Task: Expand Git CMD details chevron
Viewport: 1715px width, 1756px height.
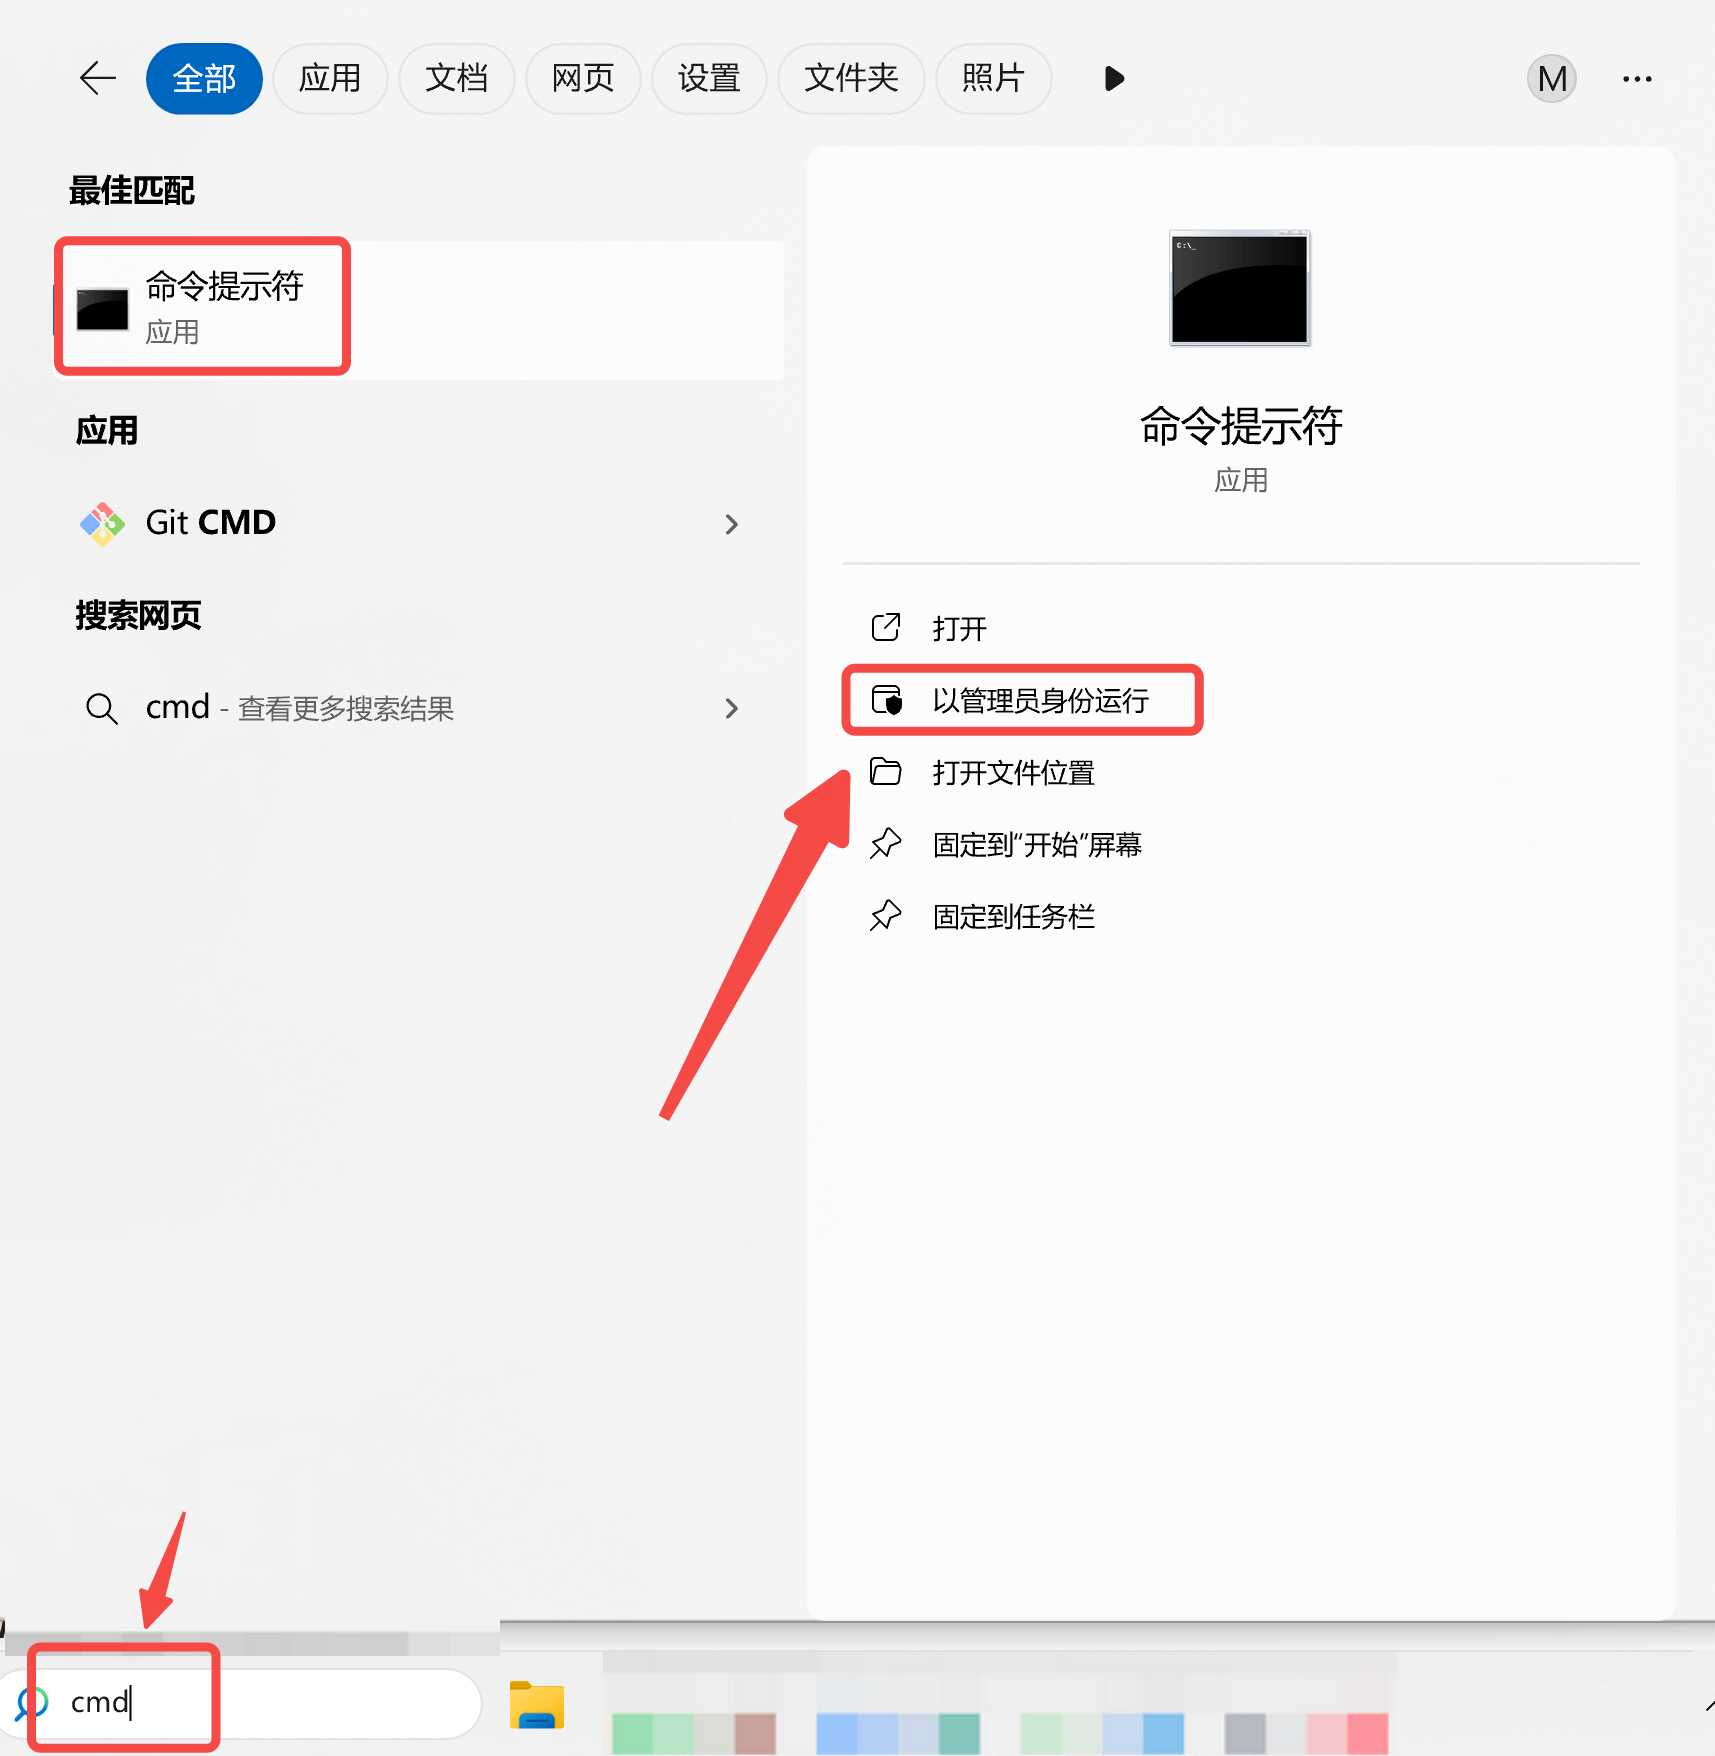Action: [x=731, y=524]
